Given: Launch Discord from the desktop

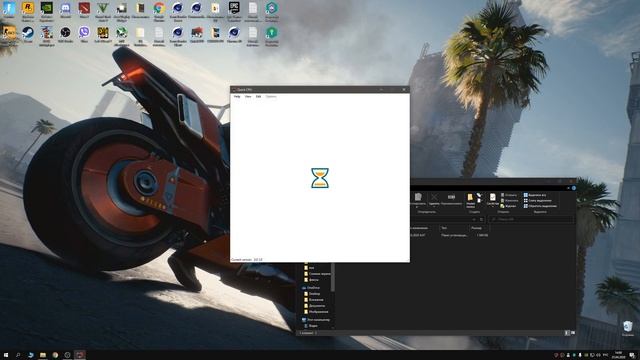Looking at the screenshot, I should click(65, 8).
